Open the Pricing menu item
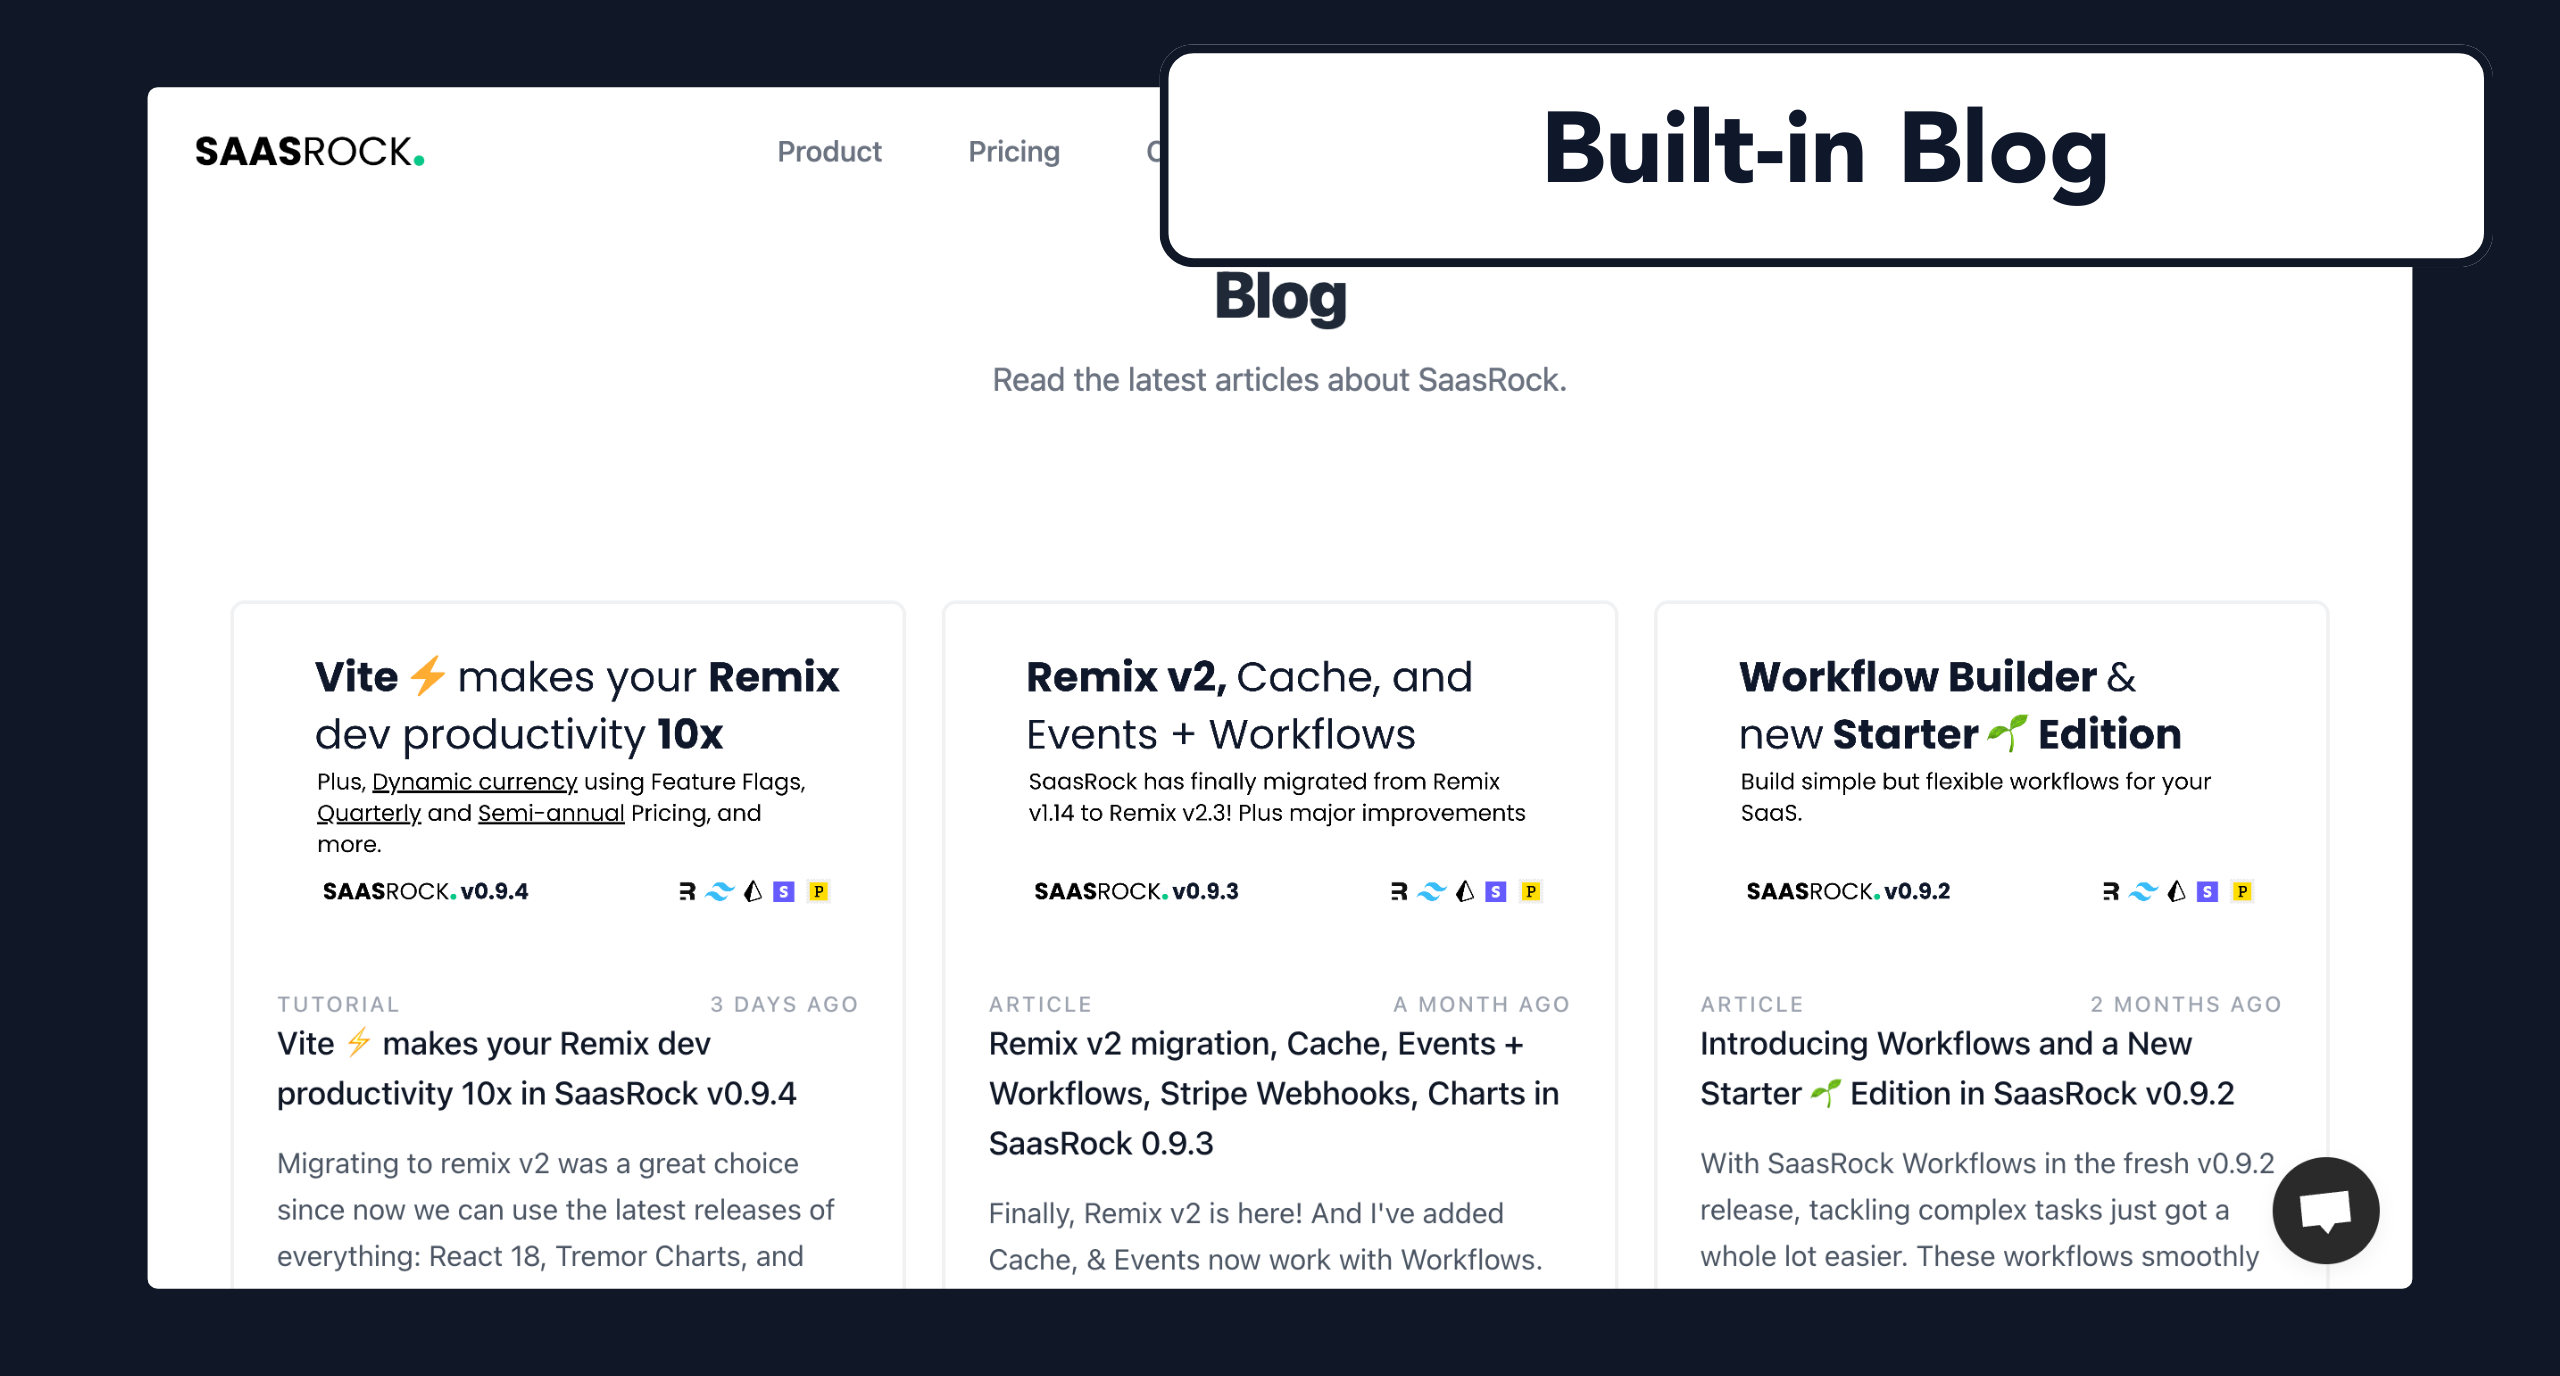The width and height of the screenshot is (2560, 1376). (1013, 153)
